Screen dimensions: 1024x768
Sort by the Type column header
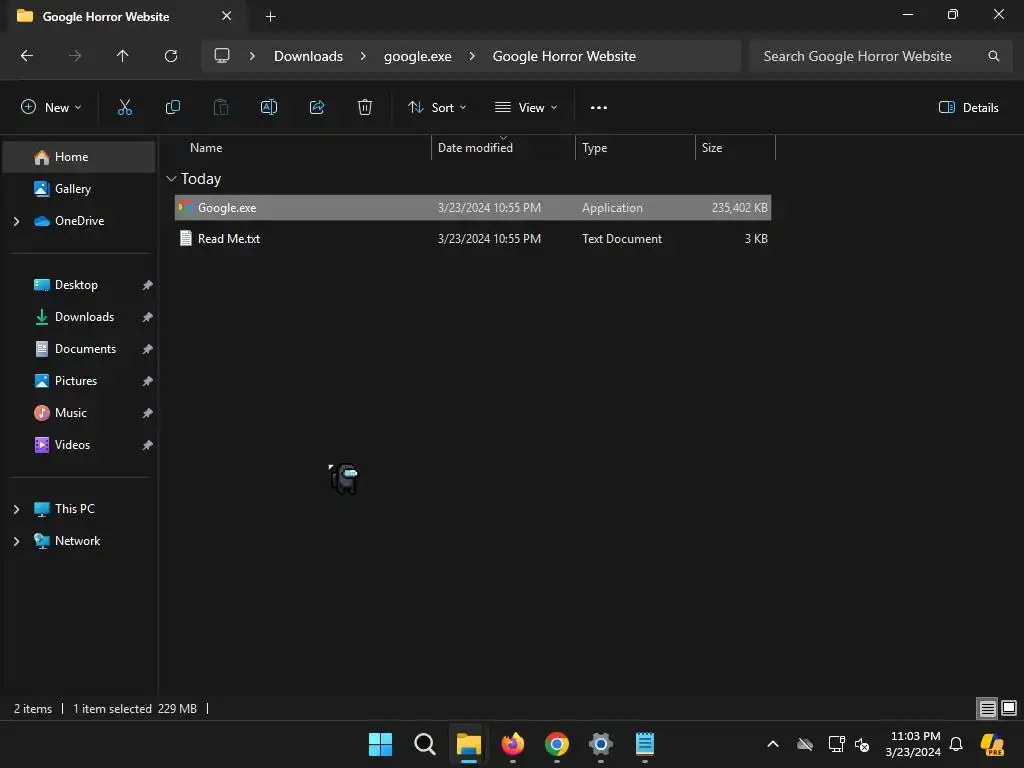coord(635,148)
